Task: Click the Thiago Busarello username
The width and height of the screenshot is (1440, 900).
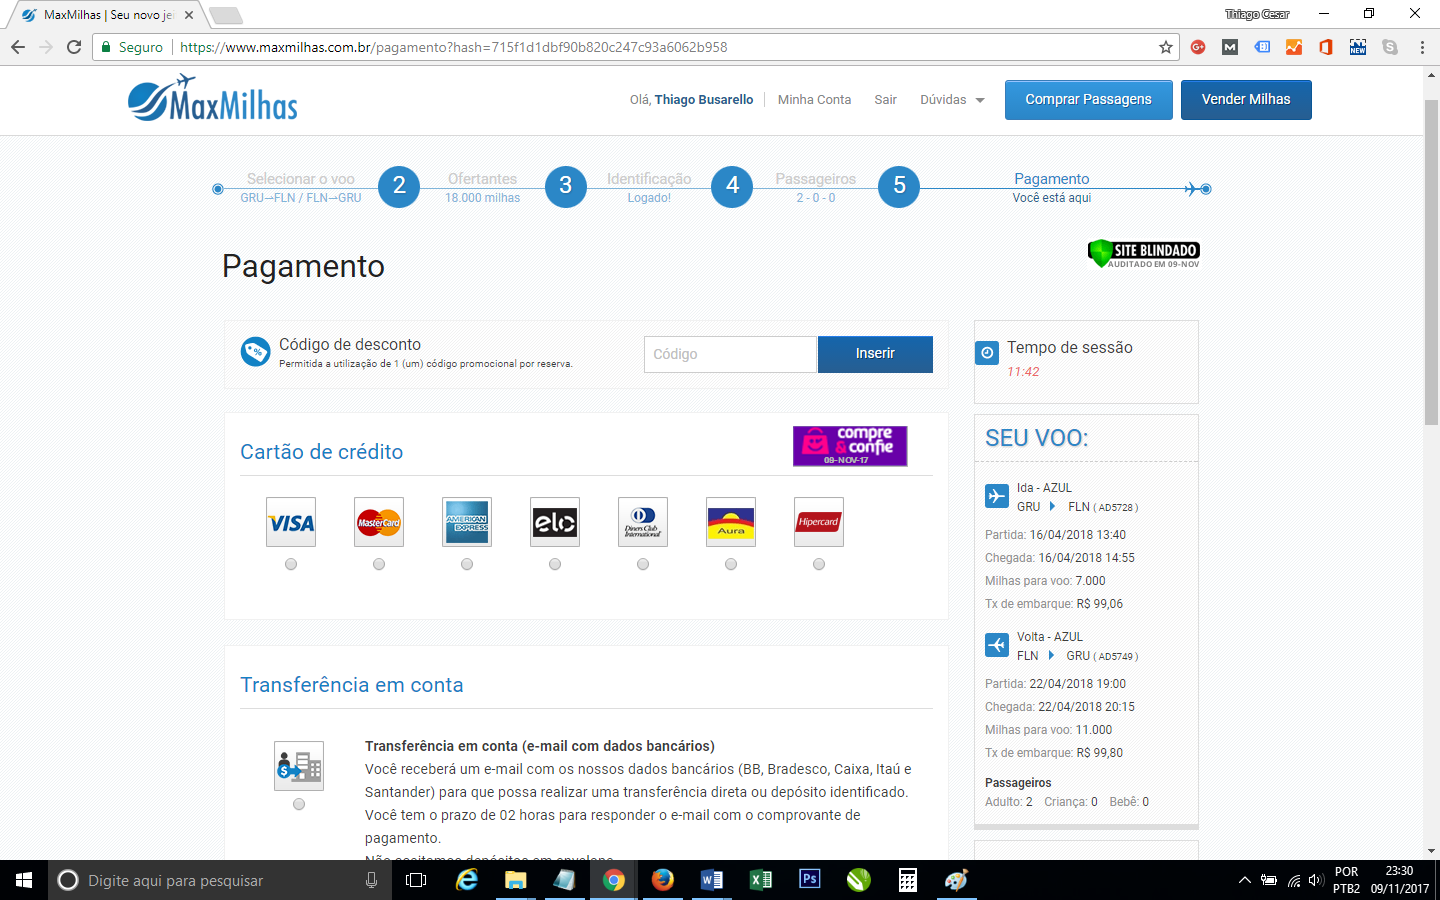Action: click(x=704, y=100)
